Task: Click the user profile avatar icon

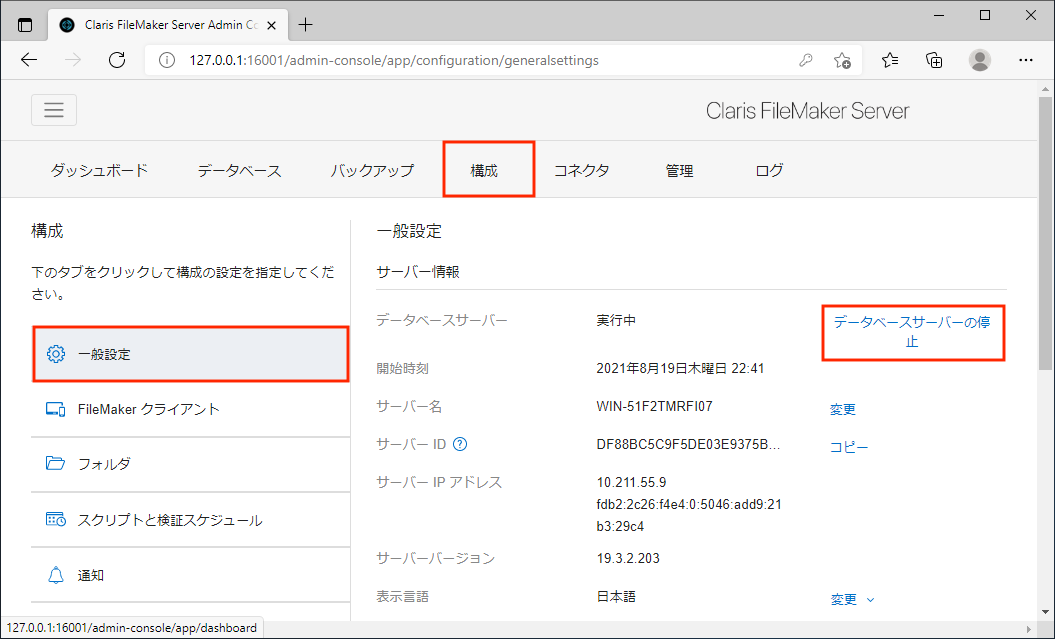Action: 980,60
